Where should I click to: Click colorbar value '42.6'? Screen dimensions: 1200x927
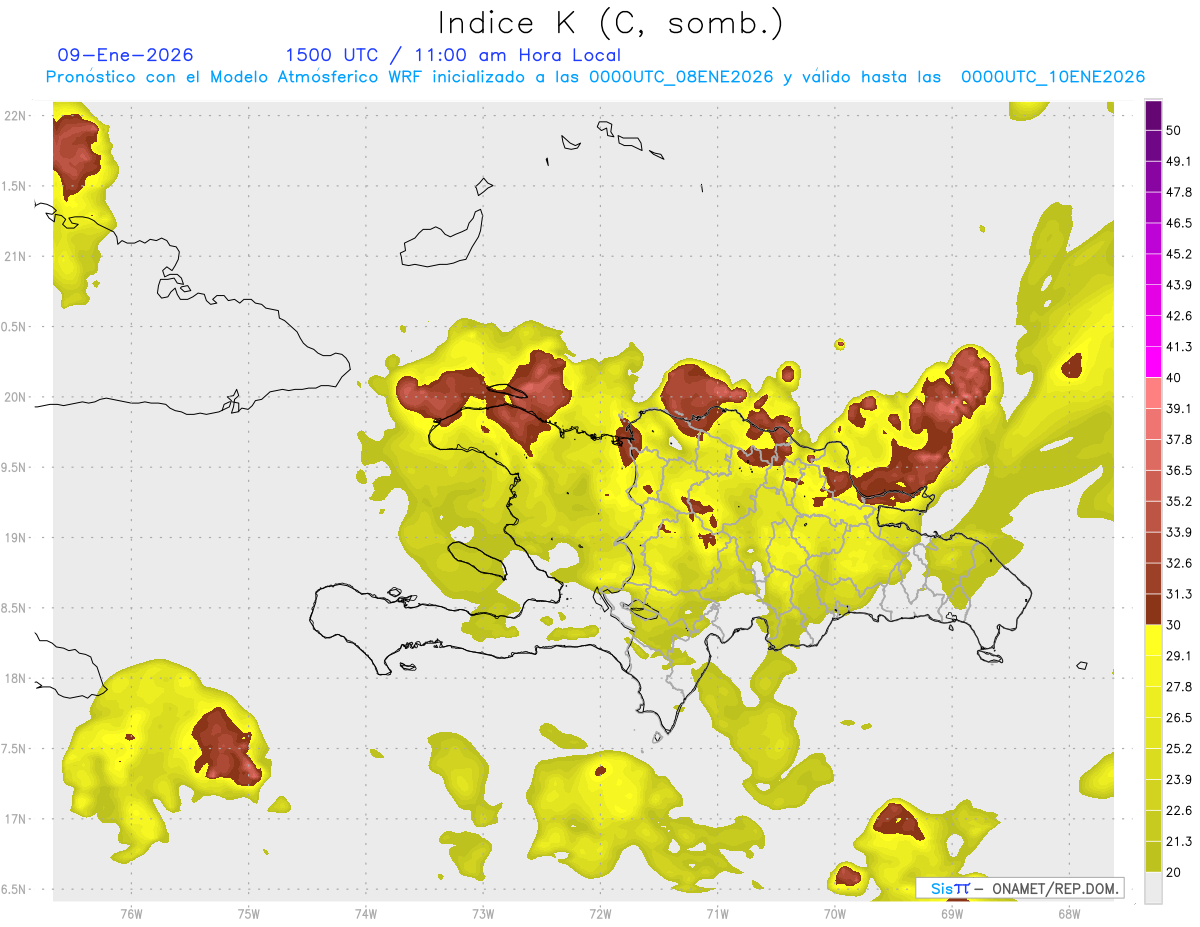(1179, 316)
